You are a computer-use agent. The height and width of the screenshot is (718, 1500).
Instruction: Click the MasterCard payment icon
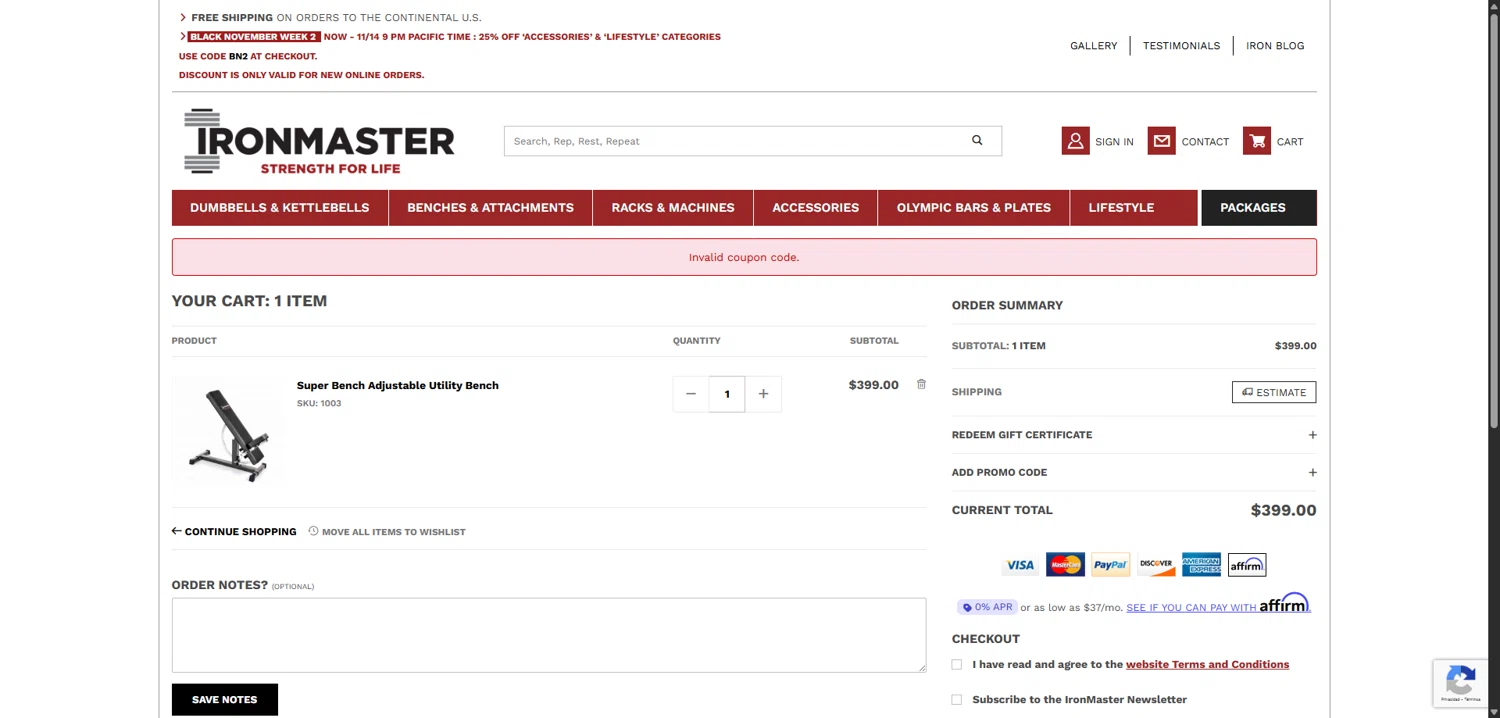pyautogui.click(x=1065, y=565)
